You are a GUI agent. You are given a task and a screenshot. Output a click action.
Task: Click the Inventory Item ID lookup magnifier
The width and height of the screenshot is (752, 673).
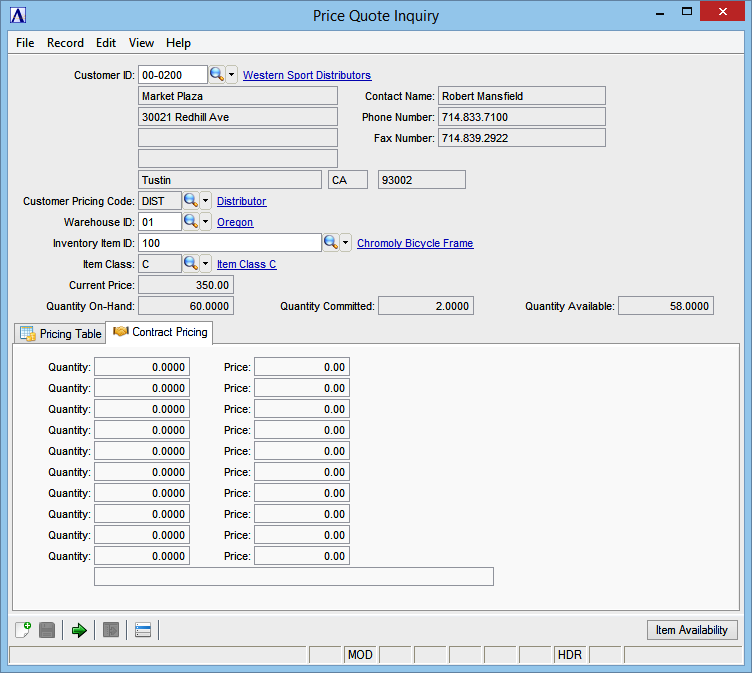330,243
